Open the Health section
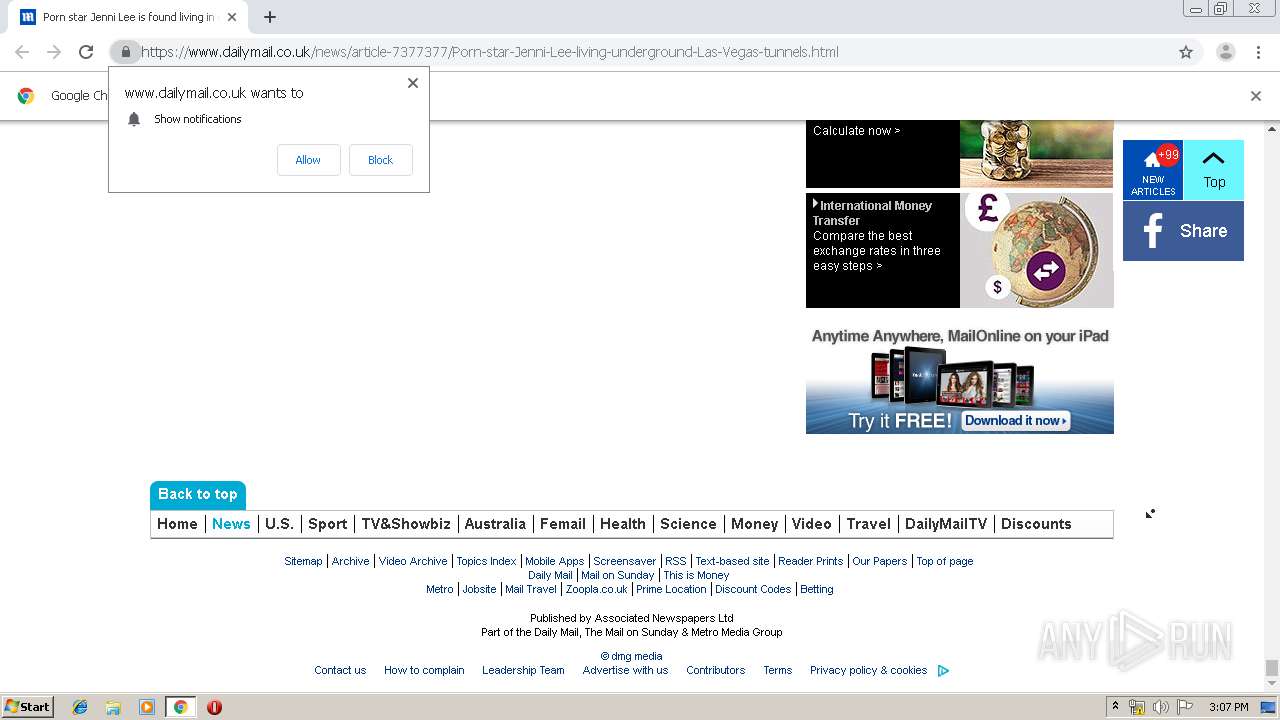The height and width of the screenshot is (720, 1280). (x=623, y=524)
